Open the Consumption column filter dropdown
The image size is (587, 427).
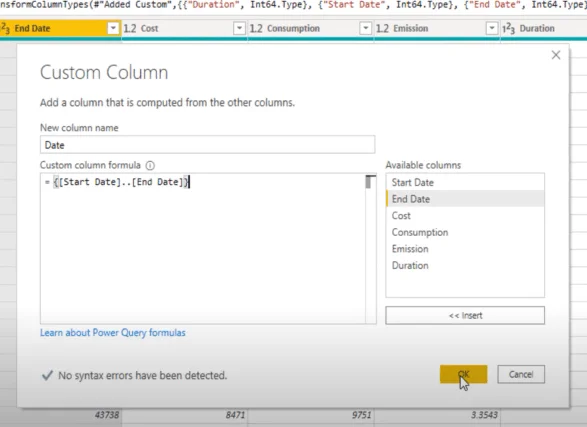(365, 28)
